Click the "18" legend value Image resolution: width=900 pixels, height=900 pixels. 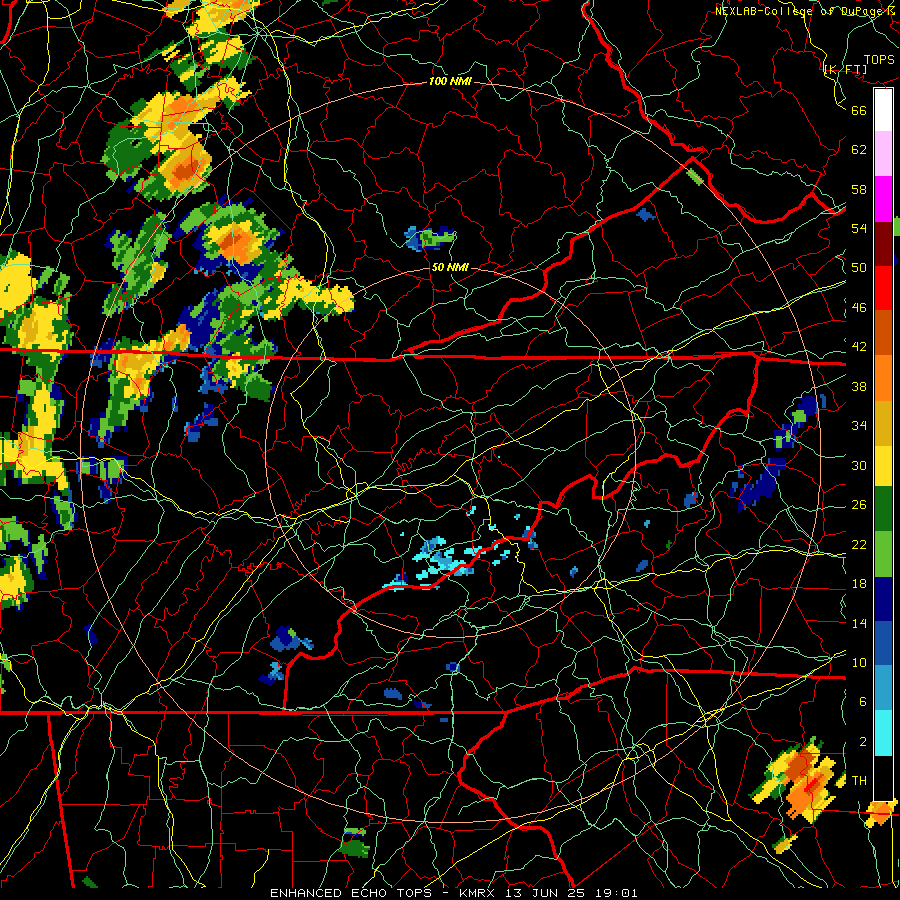coord(859,584)
